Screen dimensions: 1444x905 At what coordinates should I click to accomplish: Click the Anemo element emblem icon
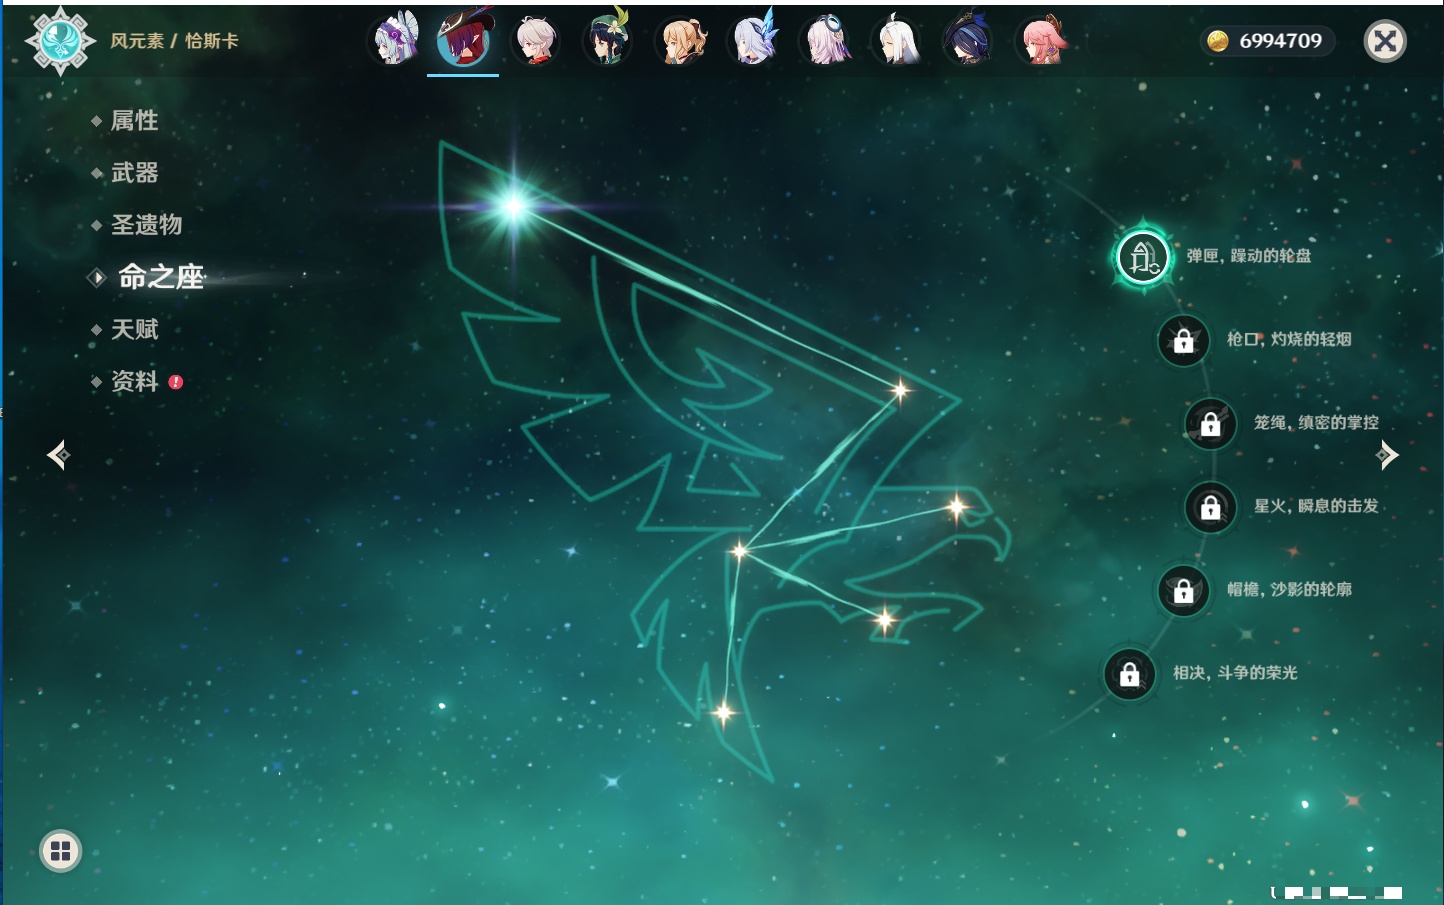[60, 41]
